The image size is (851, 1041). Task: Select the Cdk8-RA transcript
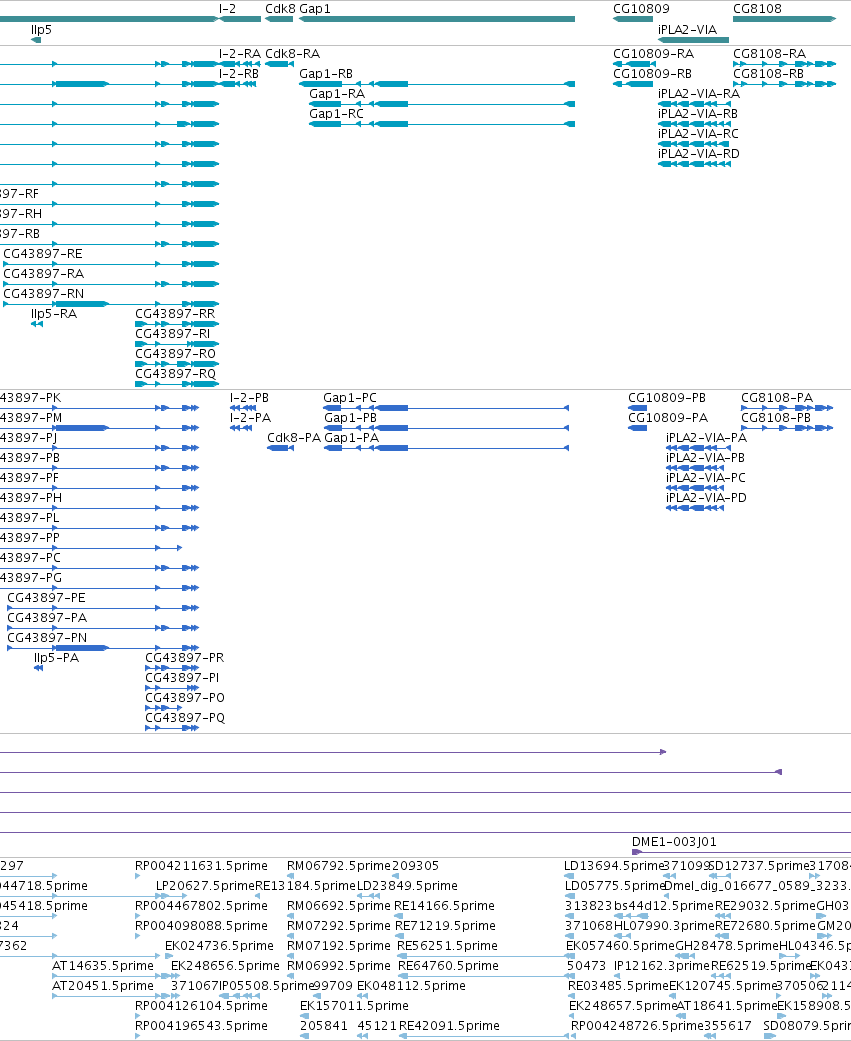pyautogui.click(x=279, y=64)
